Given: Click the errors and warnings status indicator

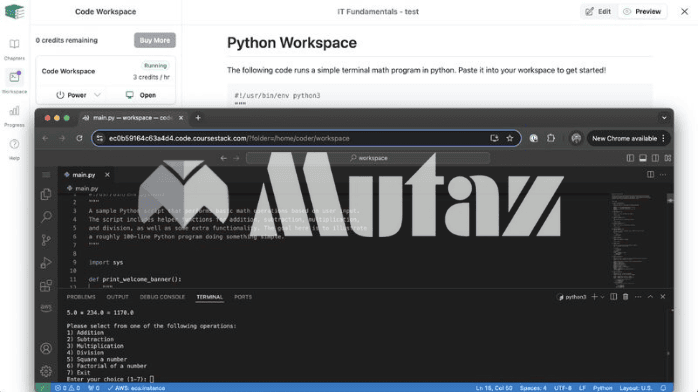Looking at the screenshot, I should [x=68, y=388].
